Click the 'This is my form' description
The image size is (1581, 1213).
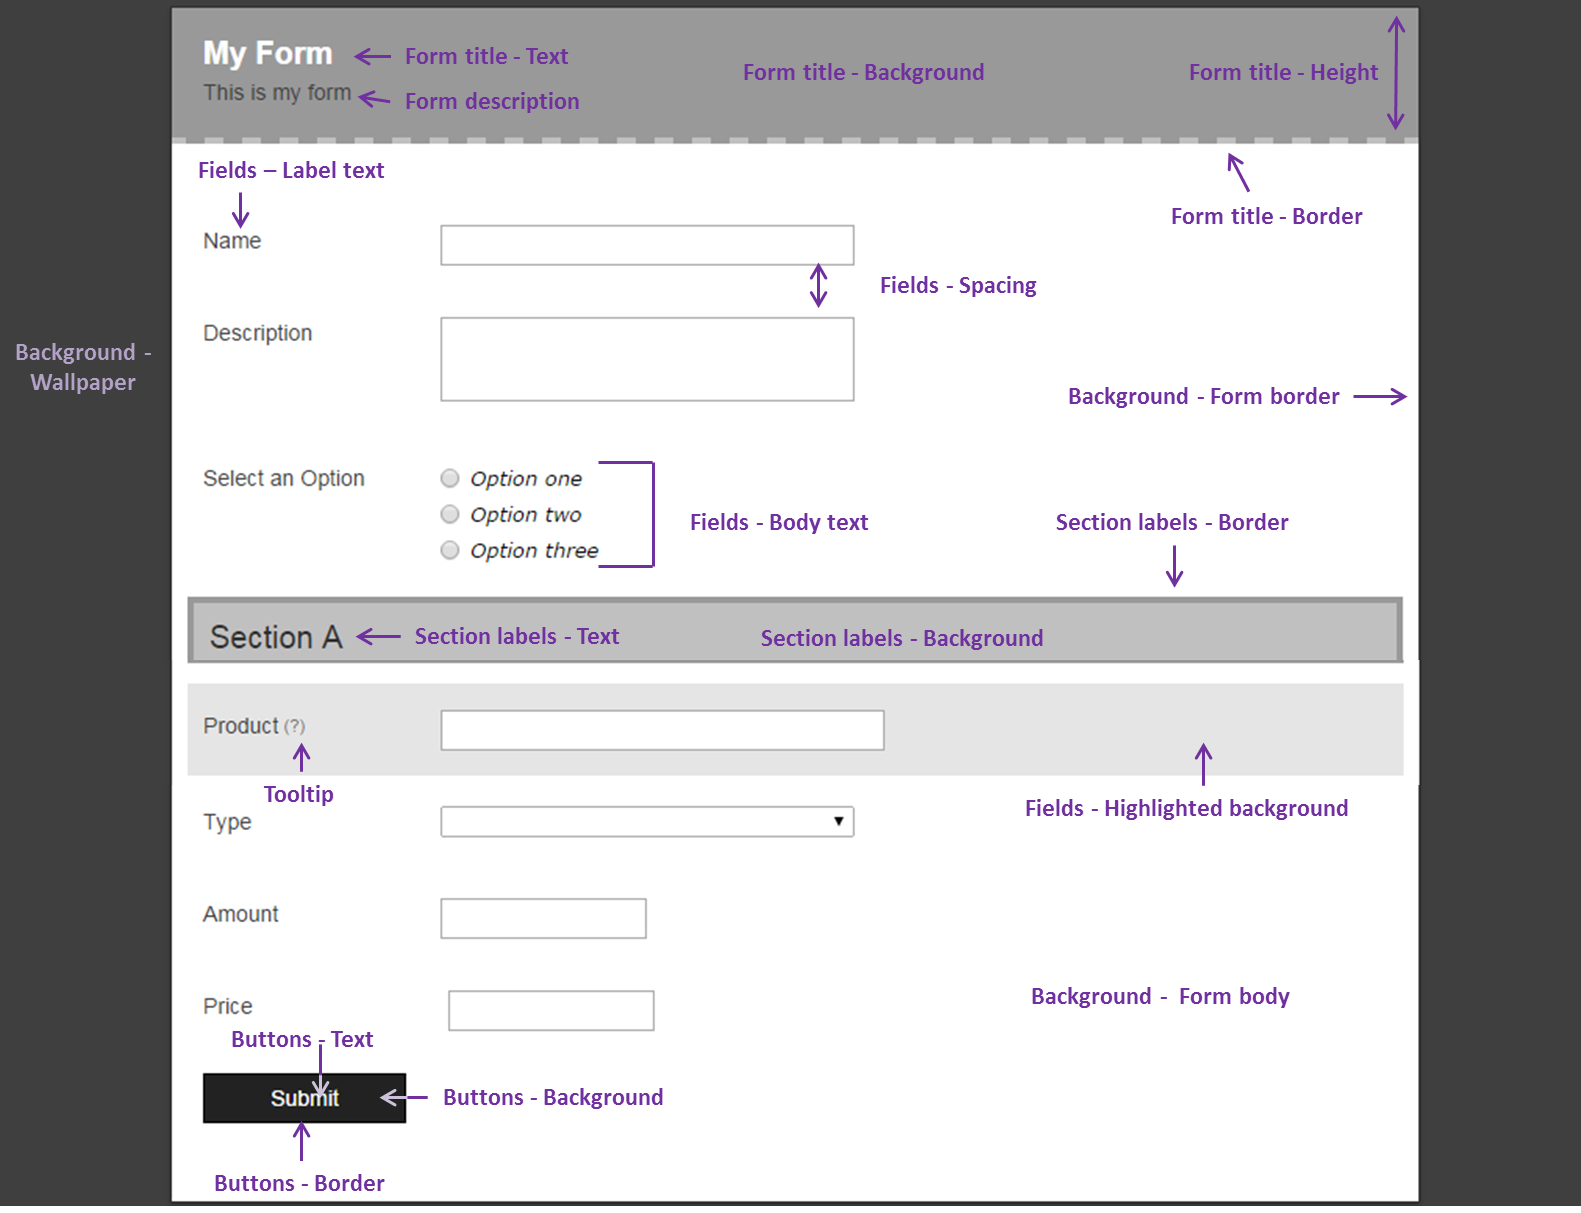[x=277, y=93]
